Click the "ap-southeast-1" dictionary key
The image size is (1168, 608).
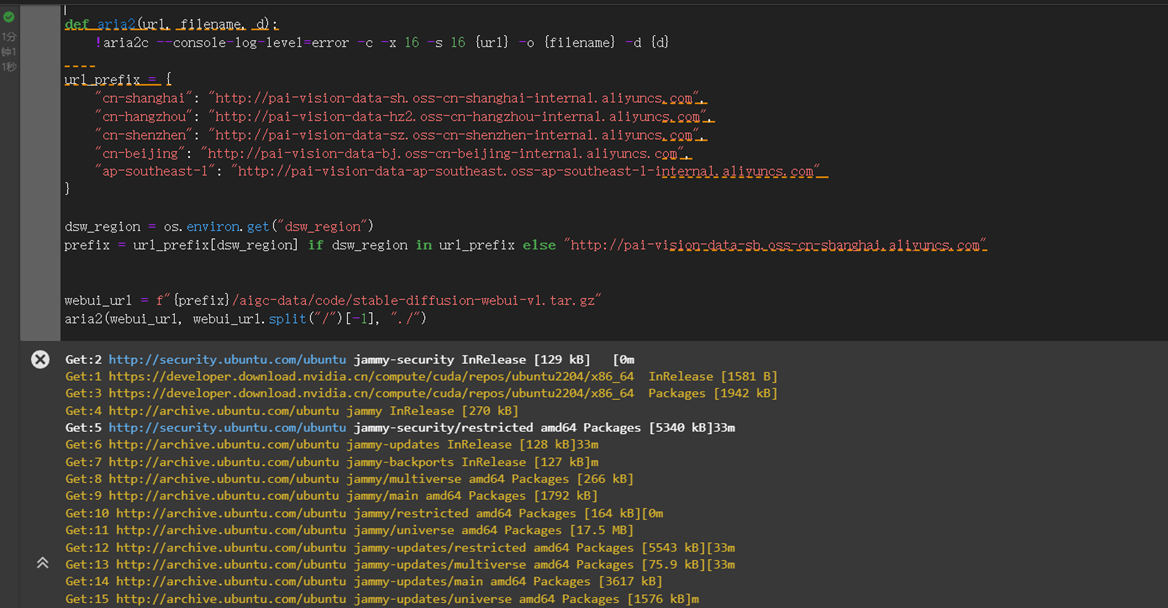(x=155, y=171)
